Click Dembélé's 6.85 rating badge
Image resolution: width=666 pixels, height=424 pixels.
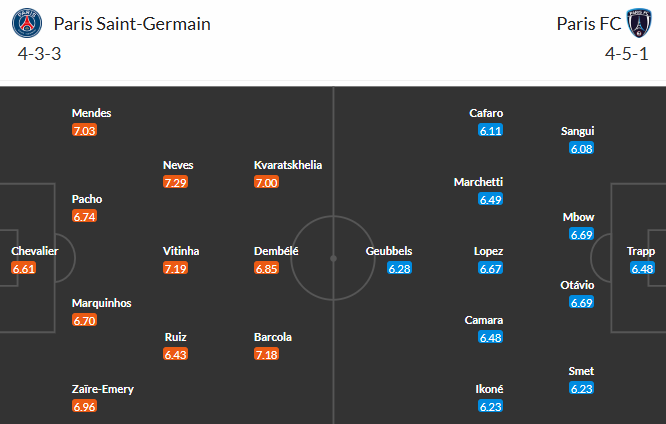click(x=267, y=269)
